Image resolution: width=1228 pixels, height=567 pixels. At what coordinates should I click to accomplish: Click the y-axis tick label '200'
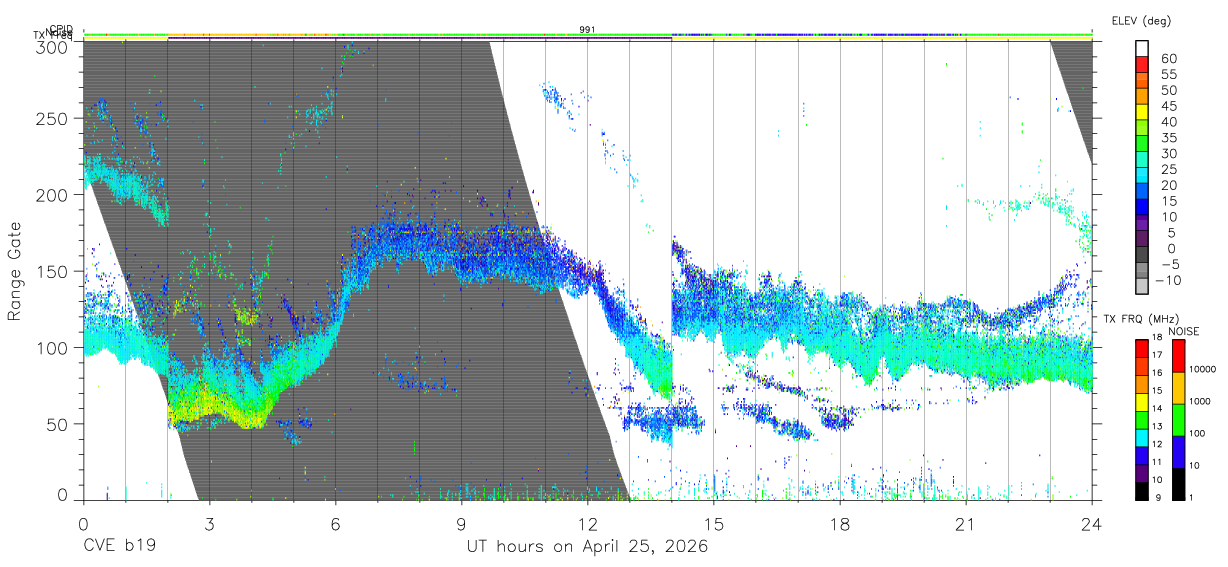[52, 195]
